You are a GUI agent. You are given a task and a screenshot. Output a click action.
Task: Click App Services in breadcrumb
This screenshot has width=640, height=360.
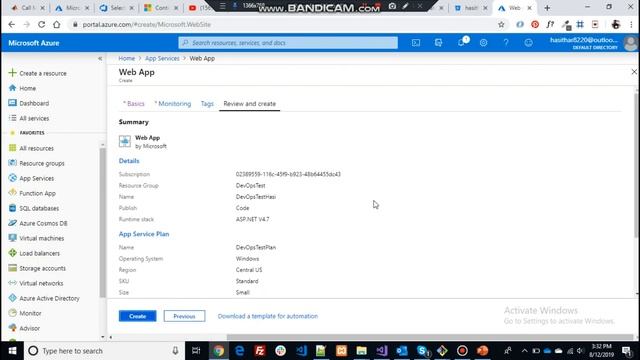click(162, 58)
